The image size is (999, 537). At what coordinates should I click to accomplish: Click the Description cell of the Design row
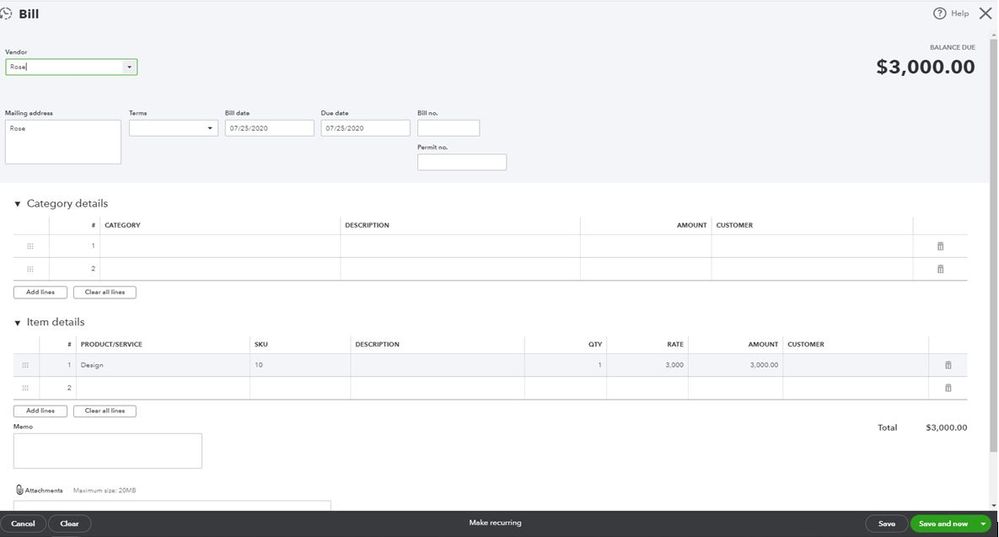(x=437, y=365)
